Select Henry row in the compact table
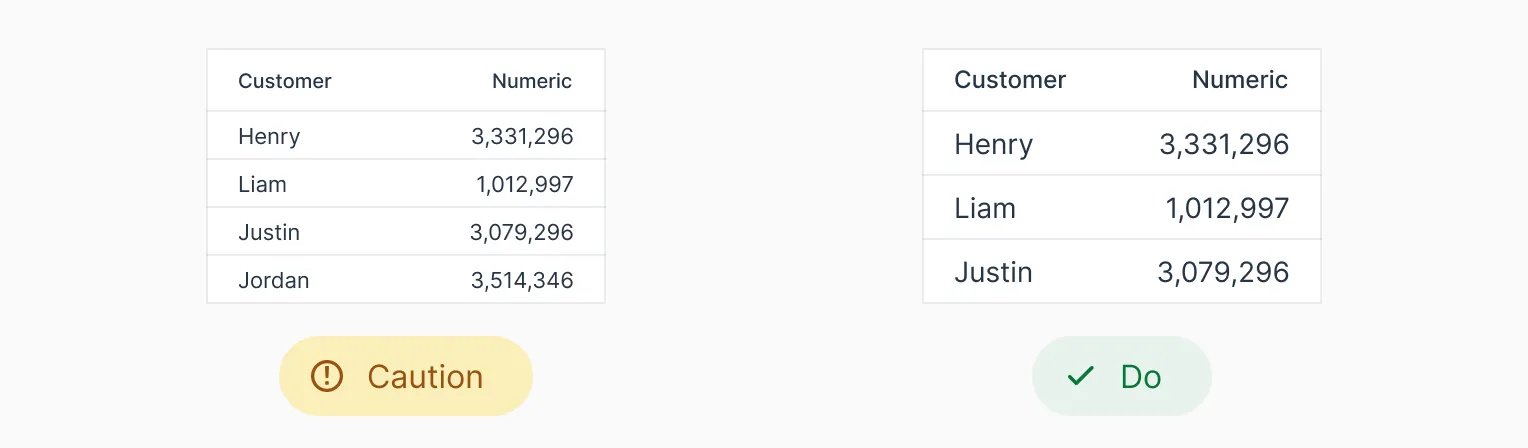Viewport: 1528px width, 448px height. coord(269,136)
